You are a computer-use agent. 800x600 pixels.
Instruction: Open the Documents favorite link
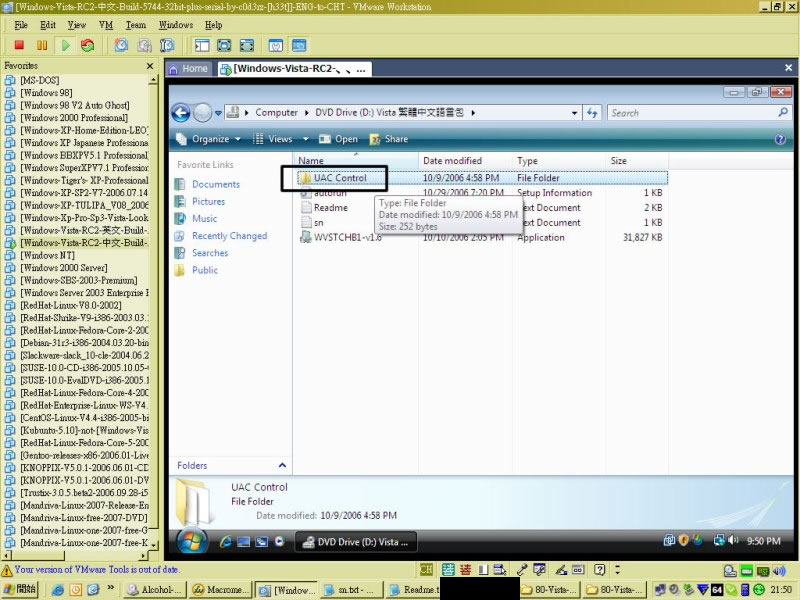[216, 184]
